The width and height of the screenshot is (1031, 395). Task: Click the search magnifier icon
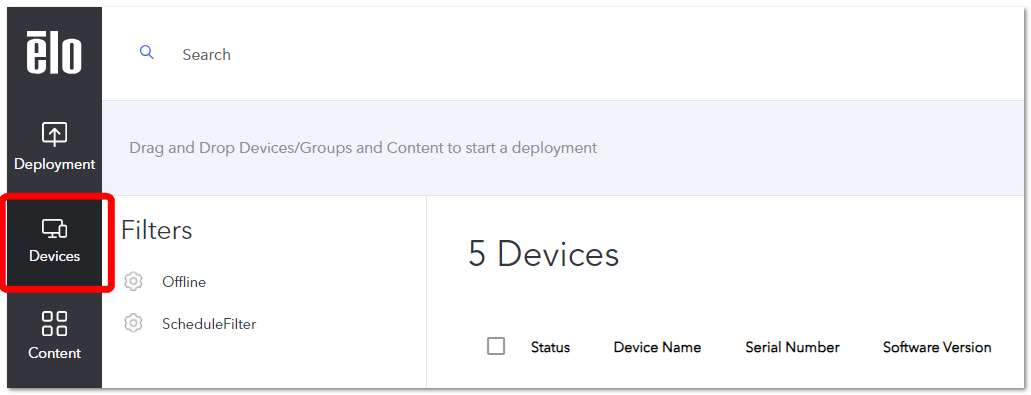click(147, 53)
